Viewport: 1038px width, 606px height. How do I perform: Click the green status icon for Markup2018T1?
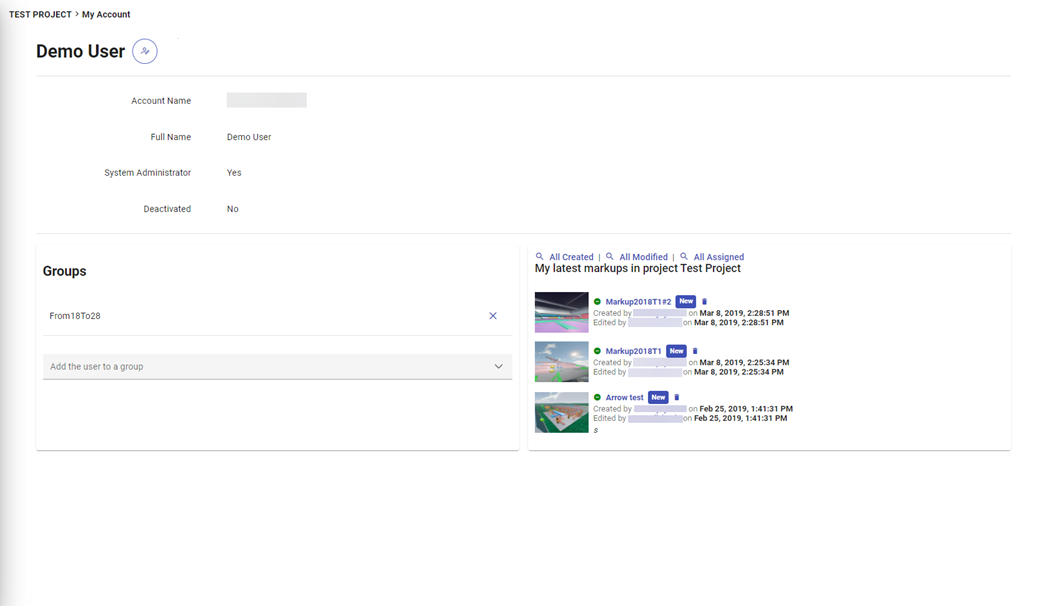(x=598, y=351)
